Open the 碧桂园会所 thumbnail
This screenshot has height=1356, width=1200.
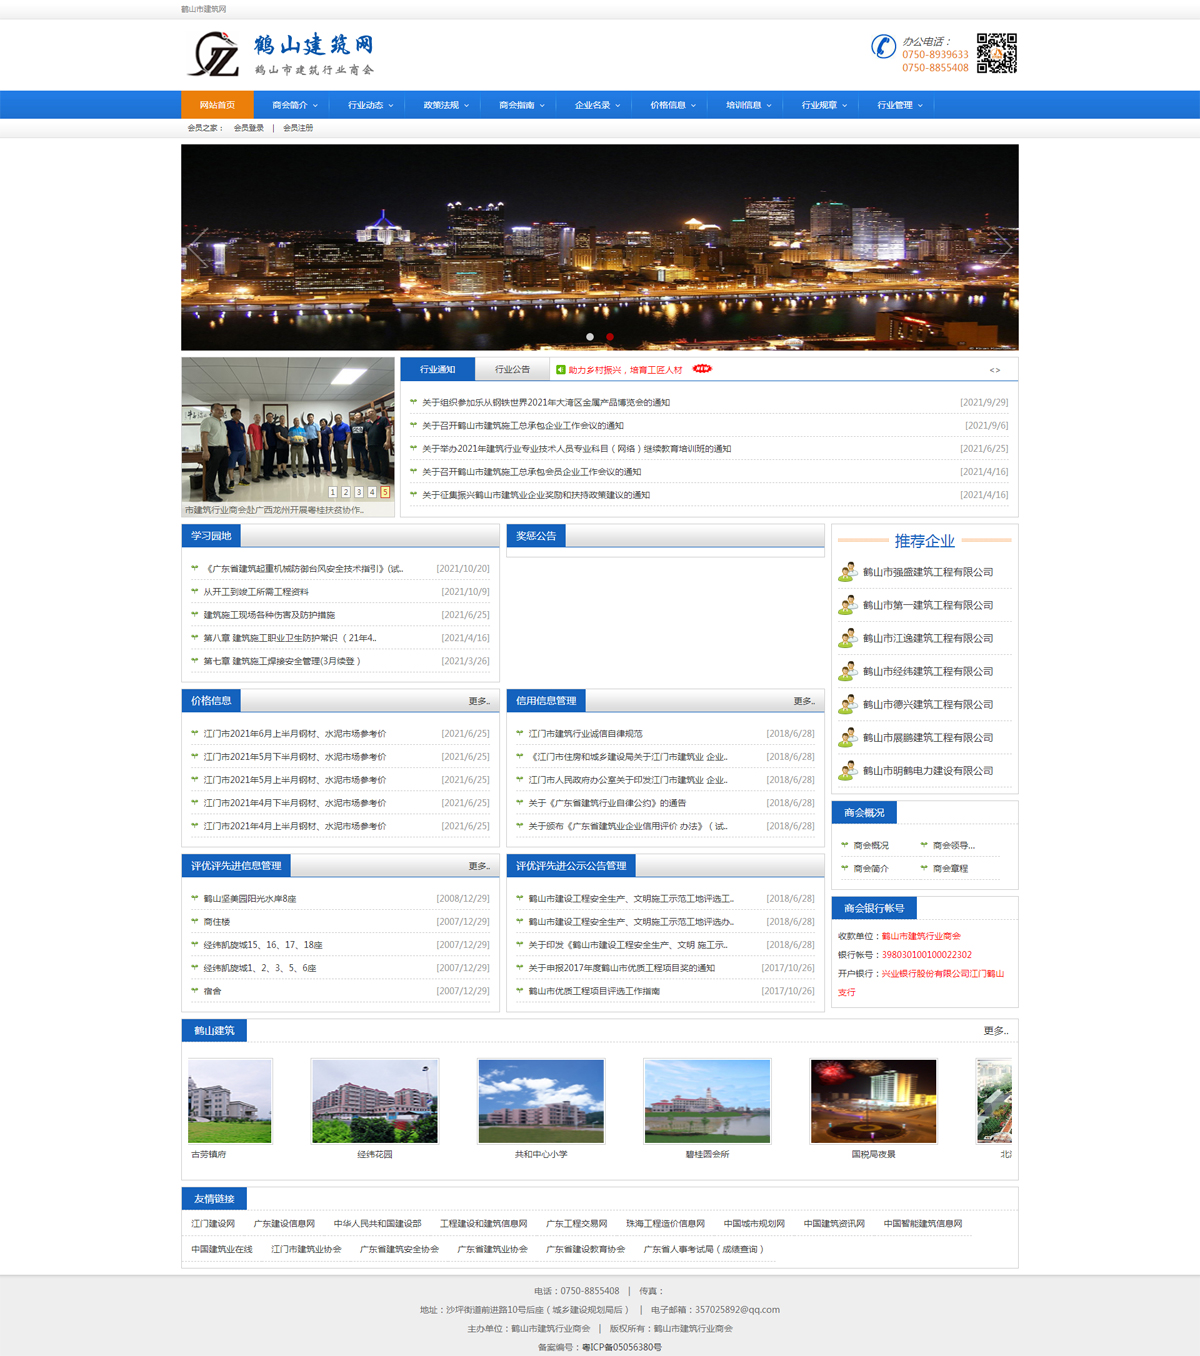coord(707,1101)
